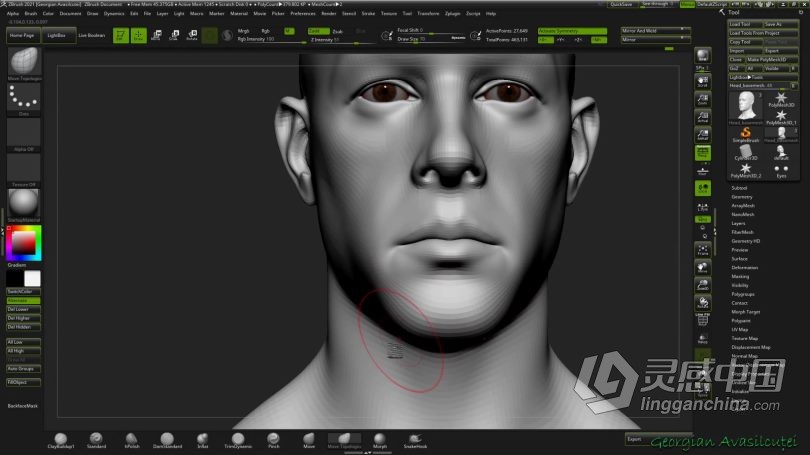Click the Rotate transform icon in top shelf
810x455 pixels.
pyautogui.click(x=192, y=35)
